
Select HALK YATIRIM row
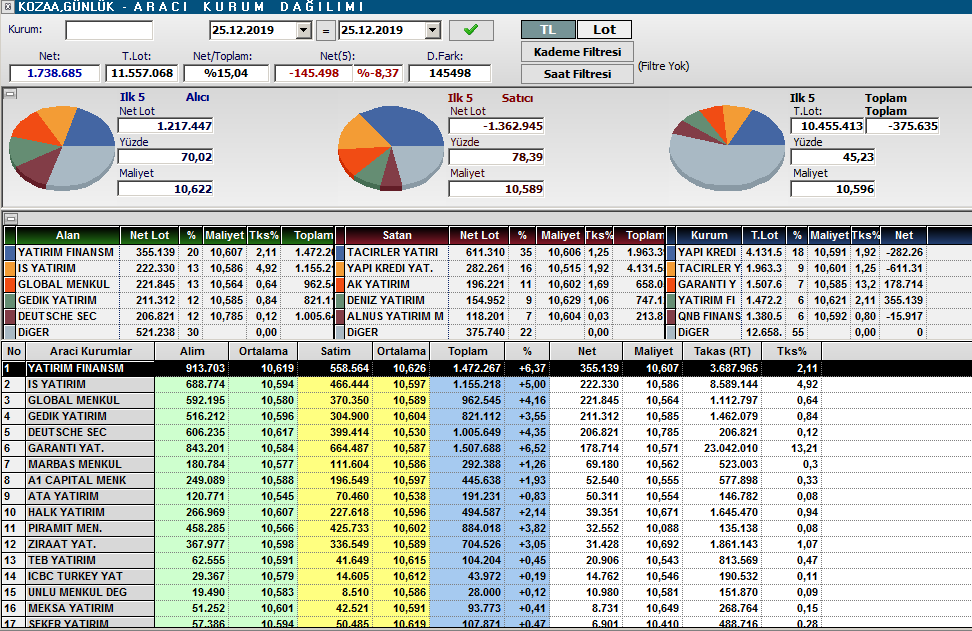486,512
